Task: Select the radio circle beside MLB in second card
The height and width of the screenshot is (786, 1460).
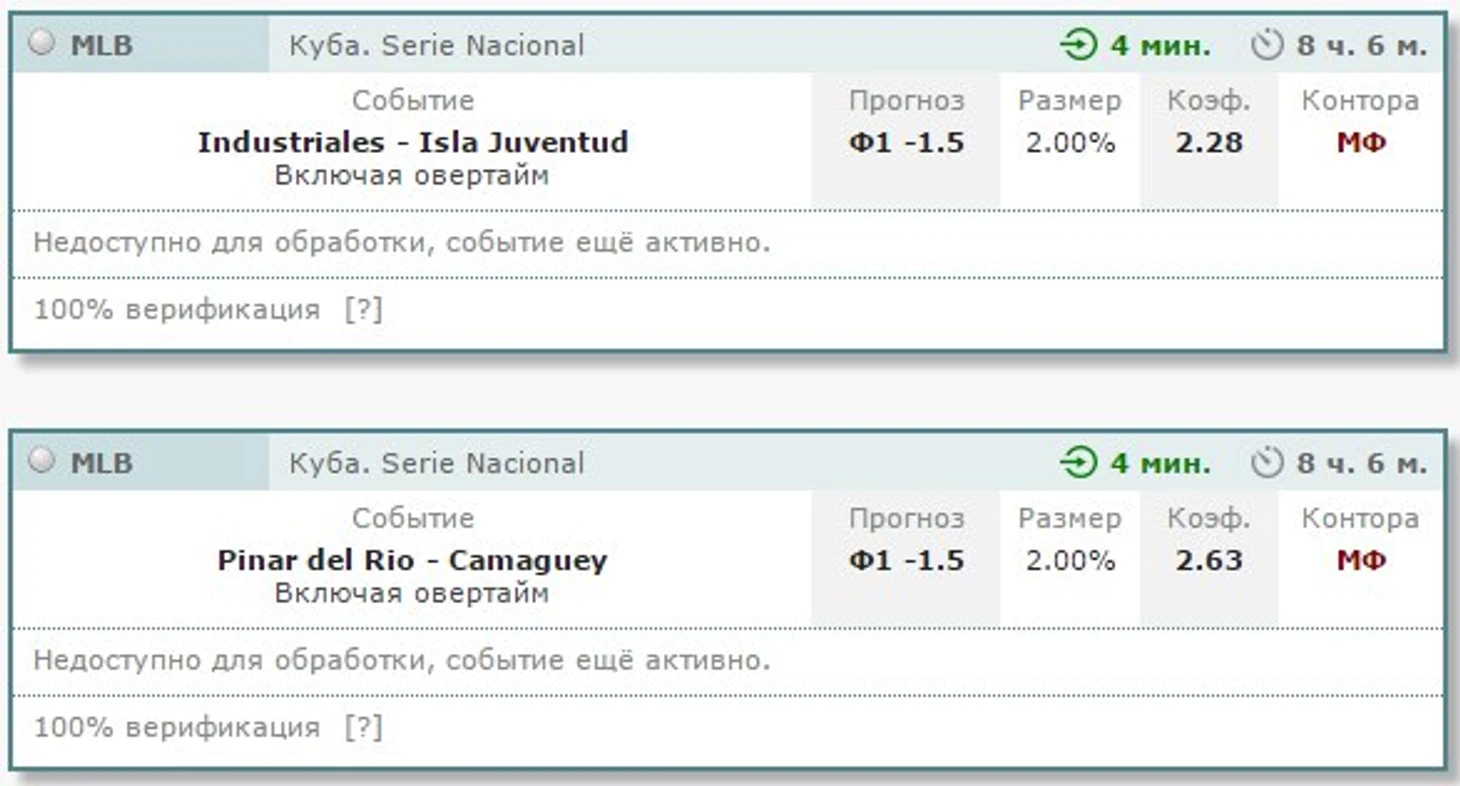Action: tap(41, 461)
